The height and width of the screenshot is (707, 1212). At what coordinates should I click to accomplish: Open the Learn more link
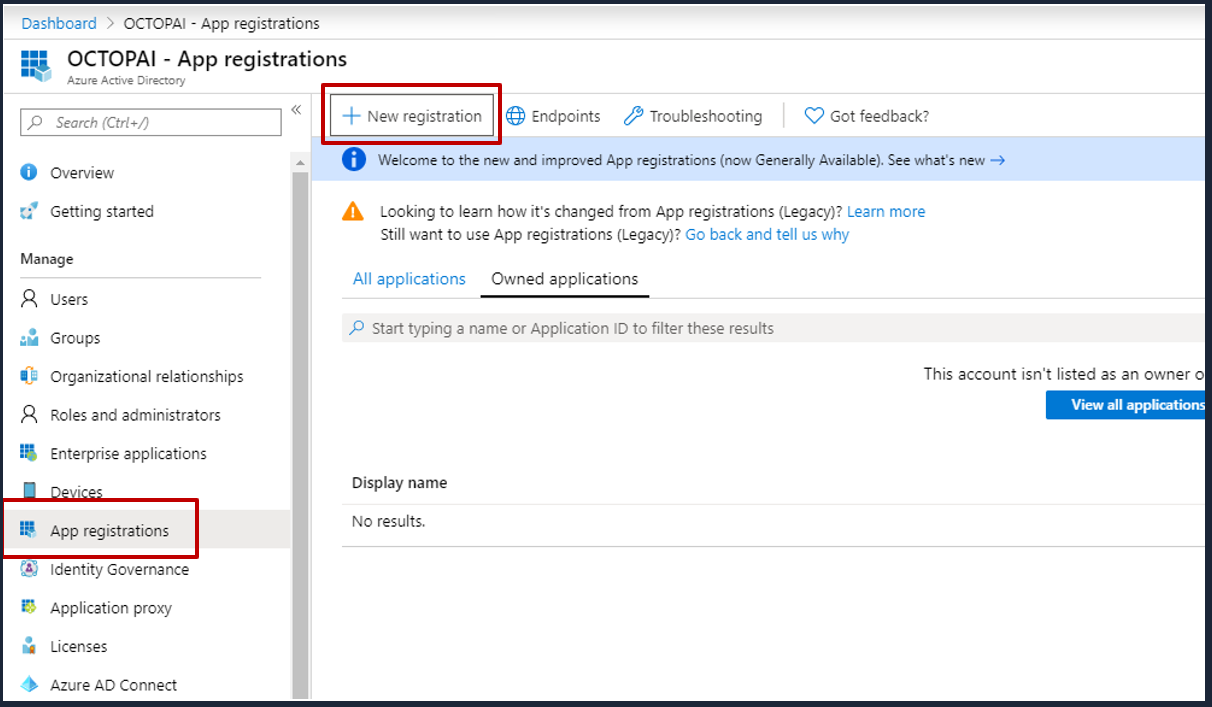point(885,212)
